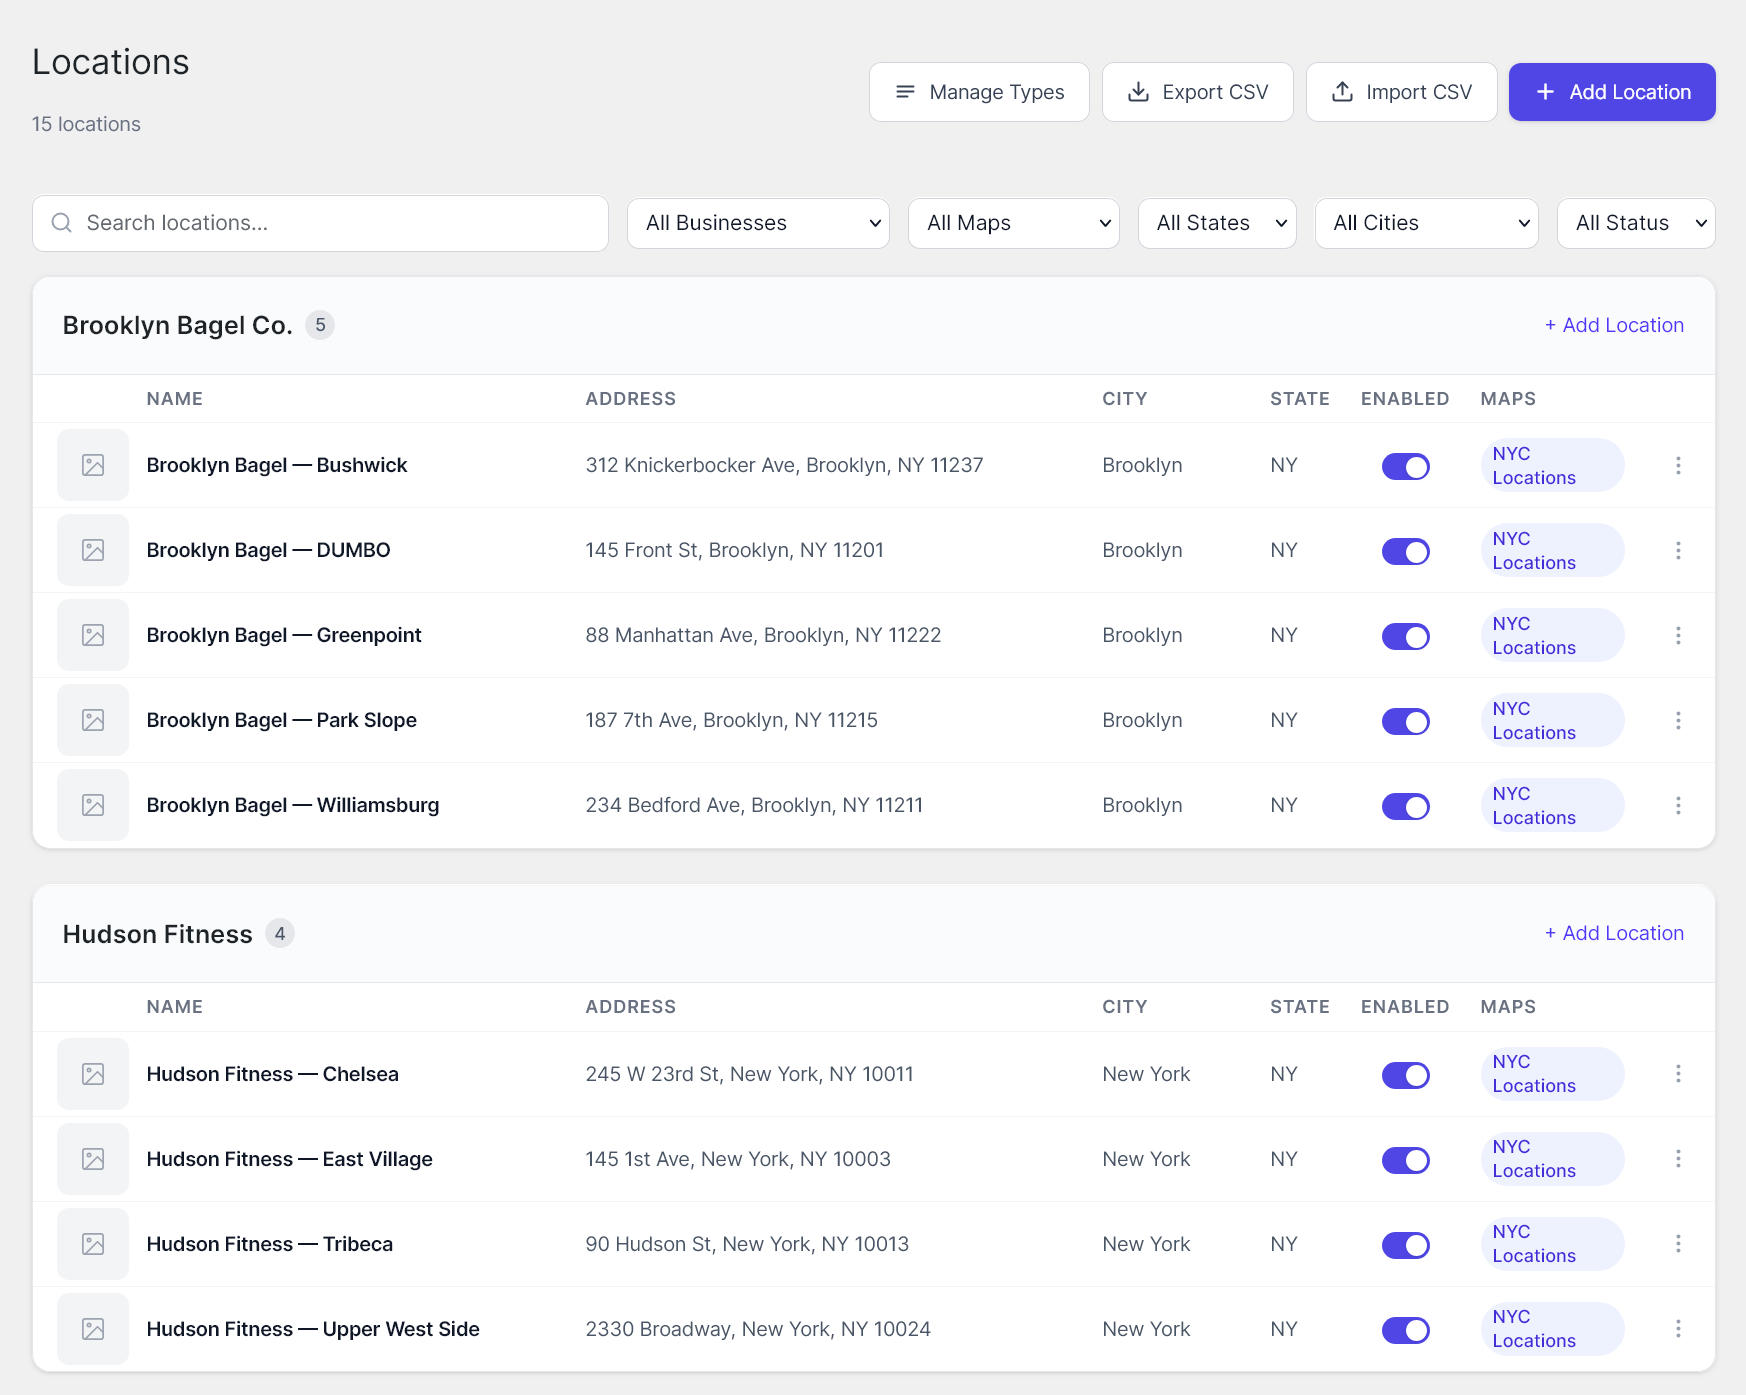This screenshot has width=1746, height=1395.
Task: Click address 187 7th Ave, Brooklyn, NY 11215
Action: click(732, 720)
